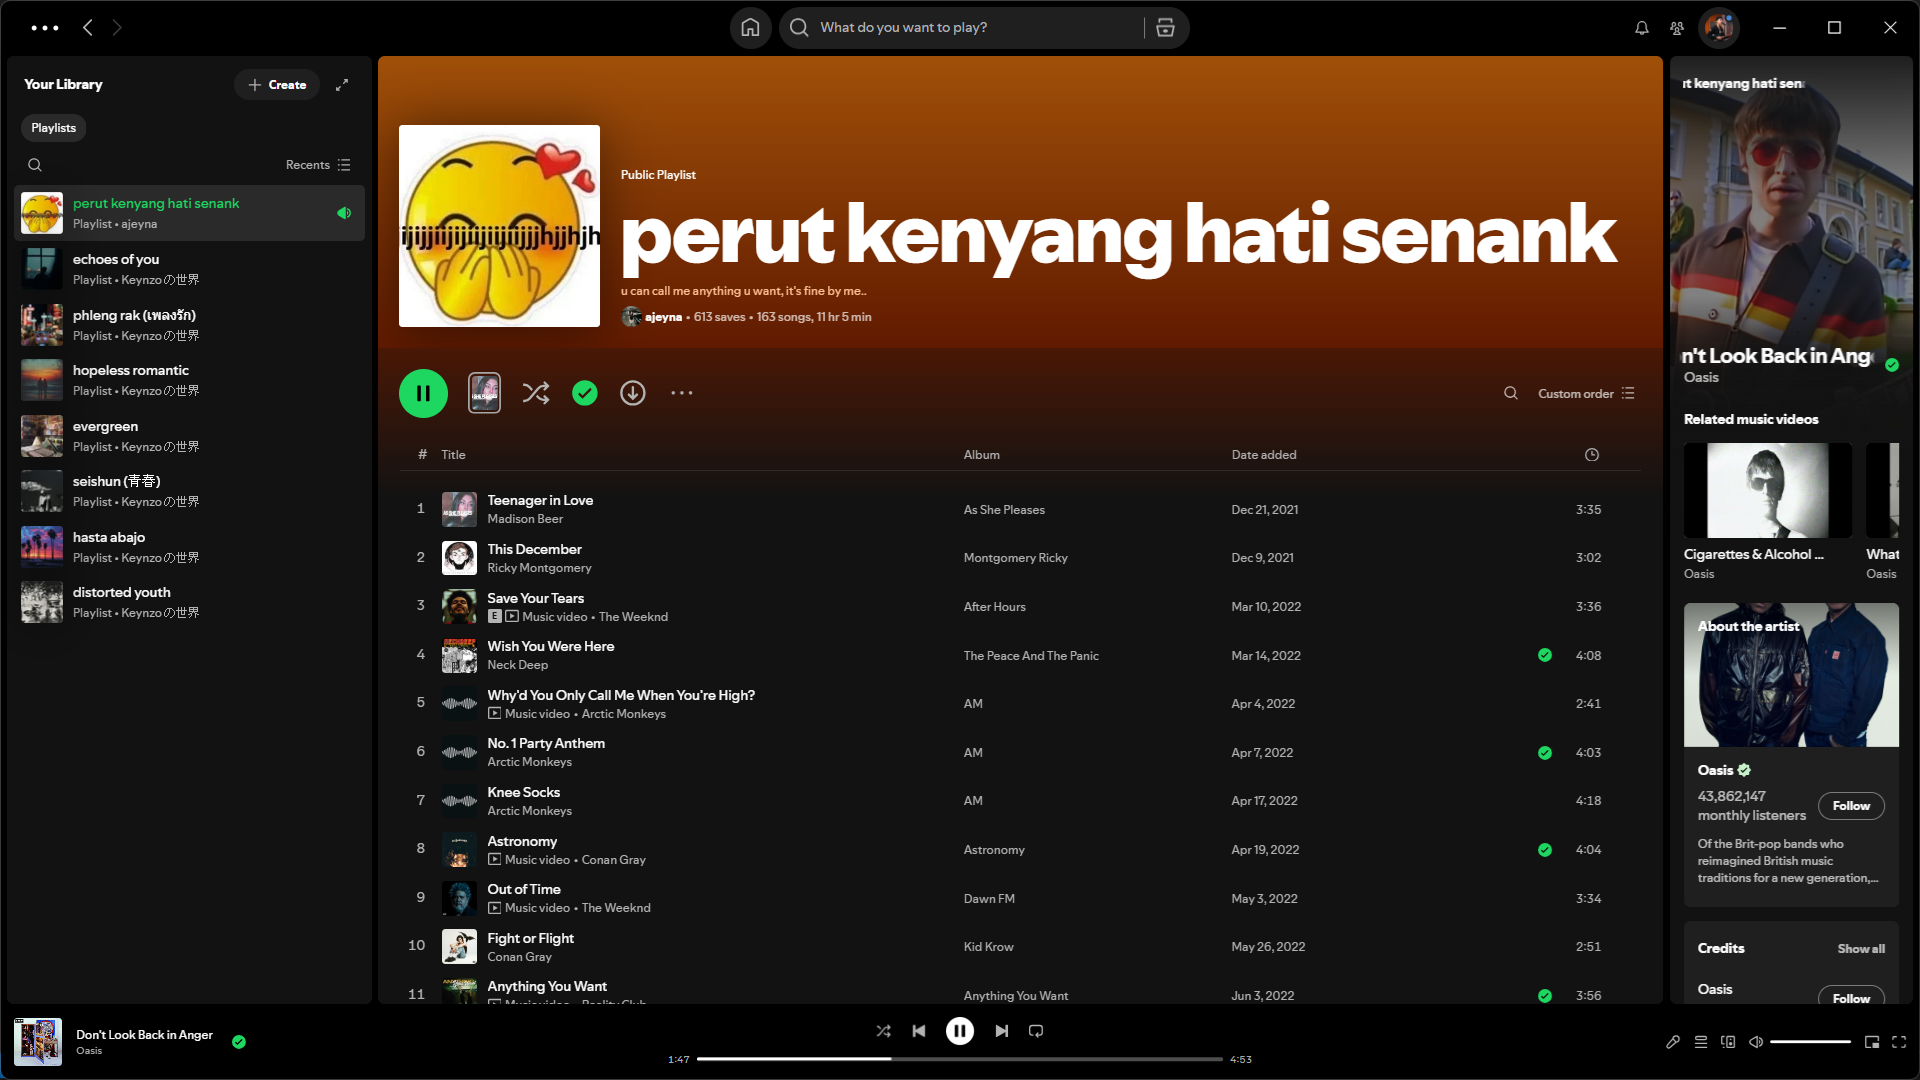The width and height of the screenshot is (1920, 1080).
Task: Skip to the previous track
Action: tap(919, 1031)
